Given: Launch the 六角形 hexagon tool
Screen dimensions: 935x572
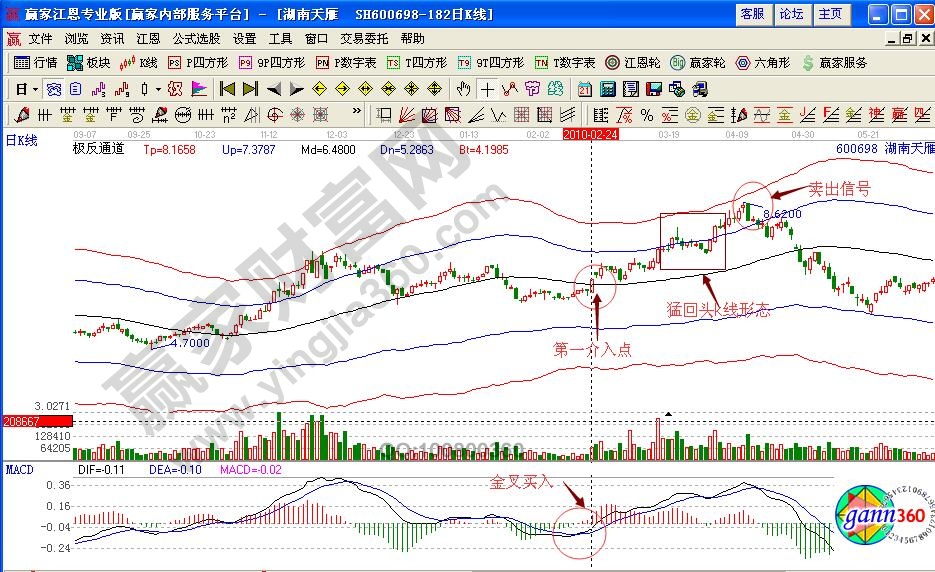Looking at the screenshot, I should click(x=762, y=63).
